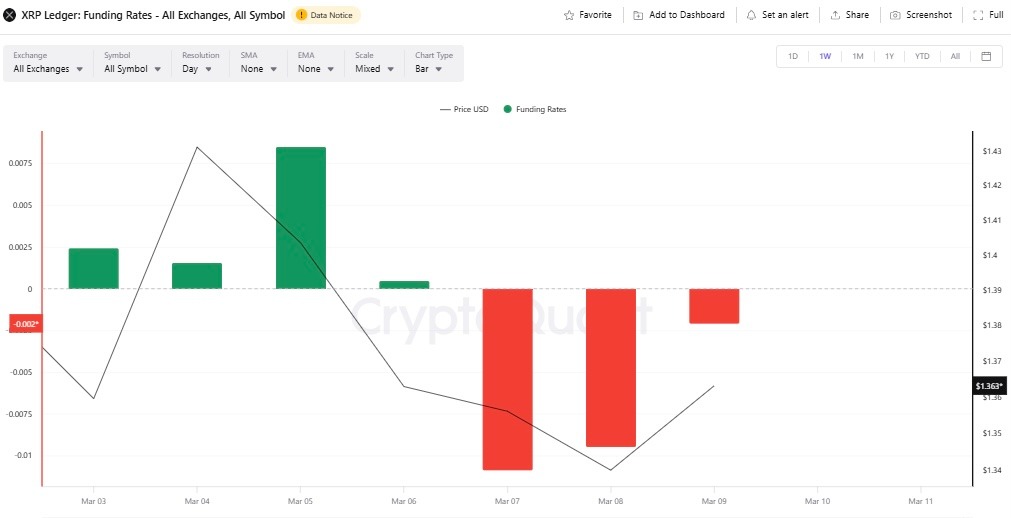Viewport: 1011px width, 518px height.
Task: Toggle Funding Rates legend series
Action: click(535, 109)
